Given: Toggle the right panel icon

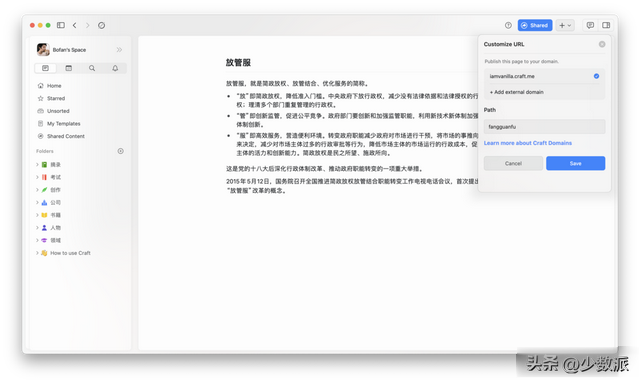Looking at the screenshot, I should coord(606,25).
